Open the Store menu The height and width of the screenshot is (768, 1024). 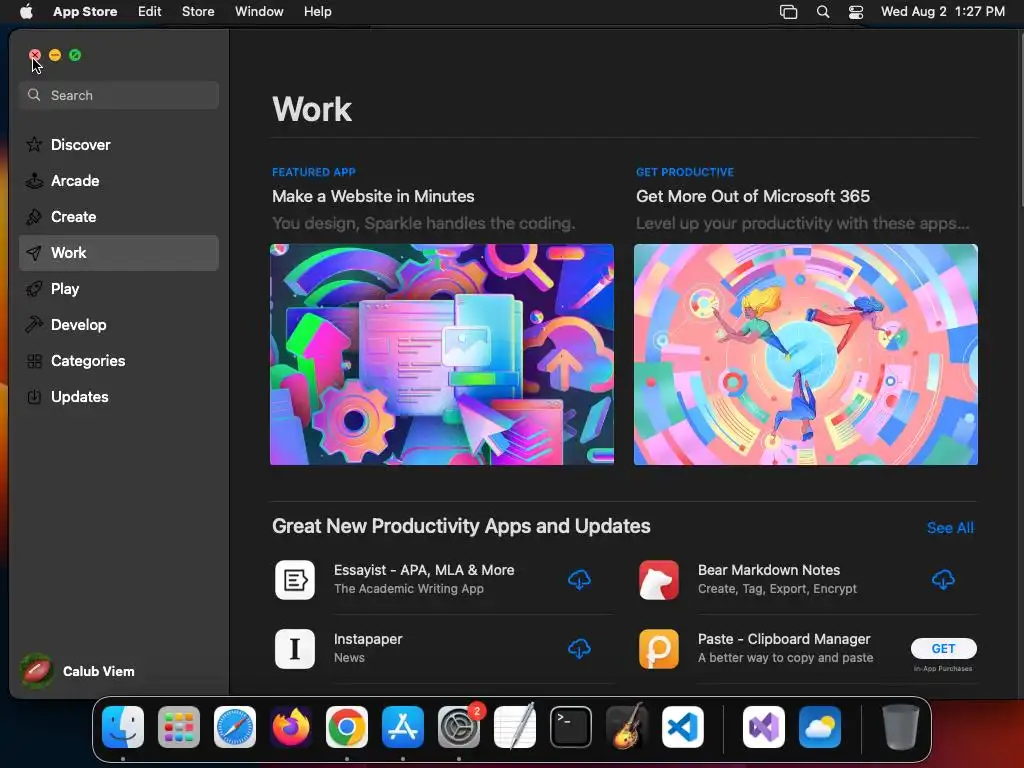point(198,12)
